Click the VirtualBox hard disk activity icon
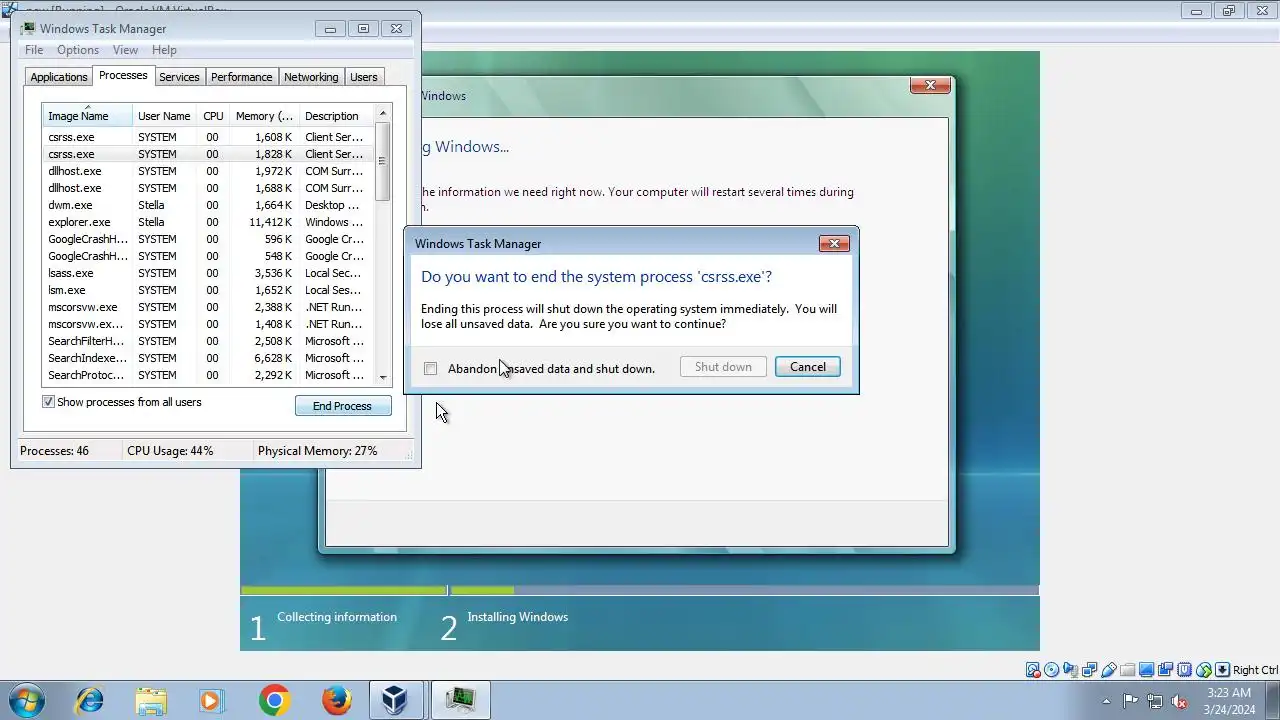 [1033, 670]
